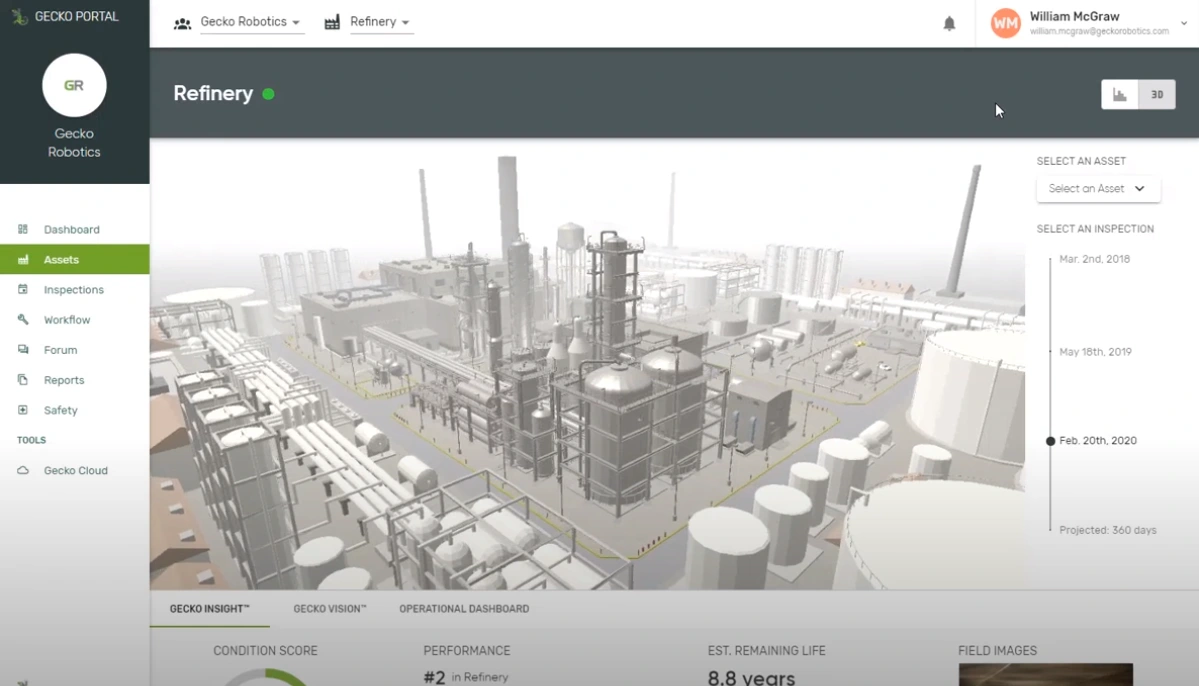Expand the Gecko Robotics organization dropdown
Image resolution: width=1199 pixels, height=686 pixels.
click(x=251, y=22)
